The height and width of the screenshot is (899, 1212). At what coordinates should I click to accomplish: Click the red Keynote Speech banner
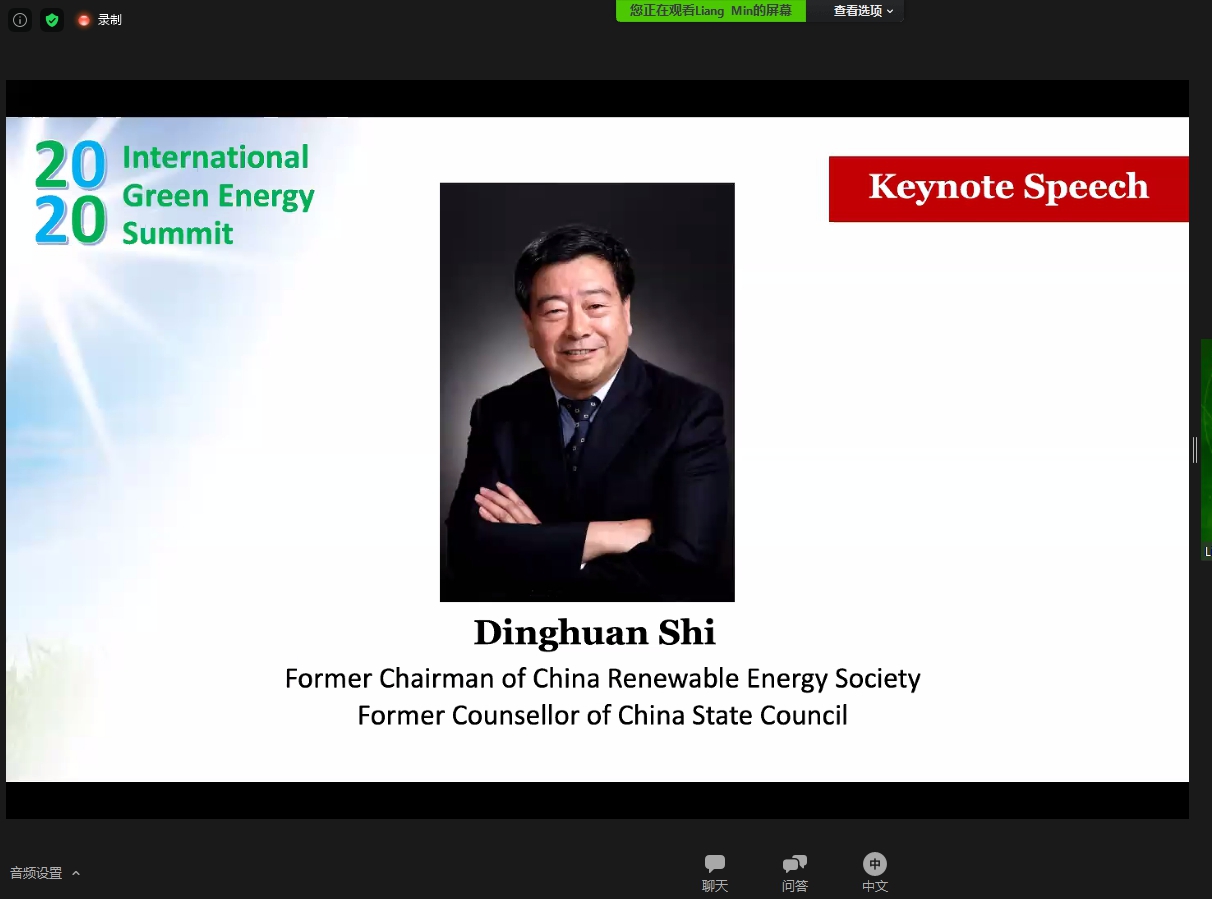point(1008,188)
